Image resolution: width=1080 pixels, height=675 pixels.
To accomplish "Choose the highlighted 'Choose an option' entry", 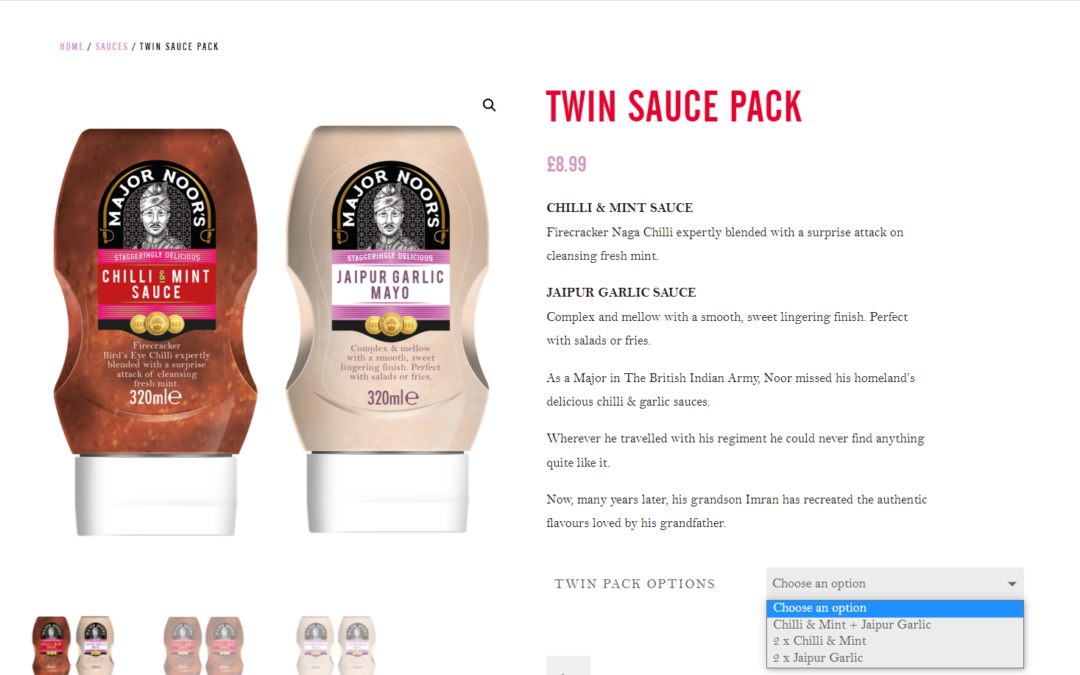I will click(x=895, y=608).
